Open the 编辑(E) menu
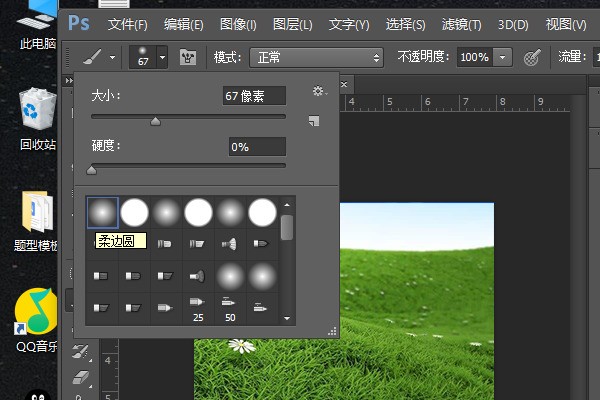This screenshot has height=400, width=600. pos(184,25)
